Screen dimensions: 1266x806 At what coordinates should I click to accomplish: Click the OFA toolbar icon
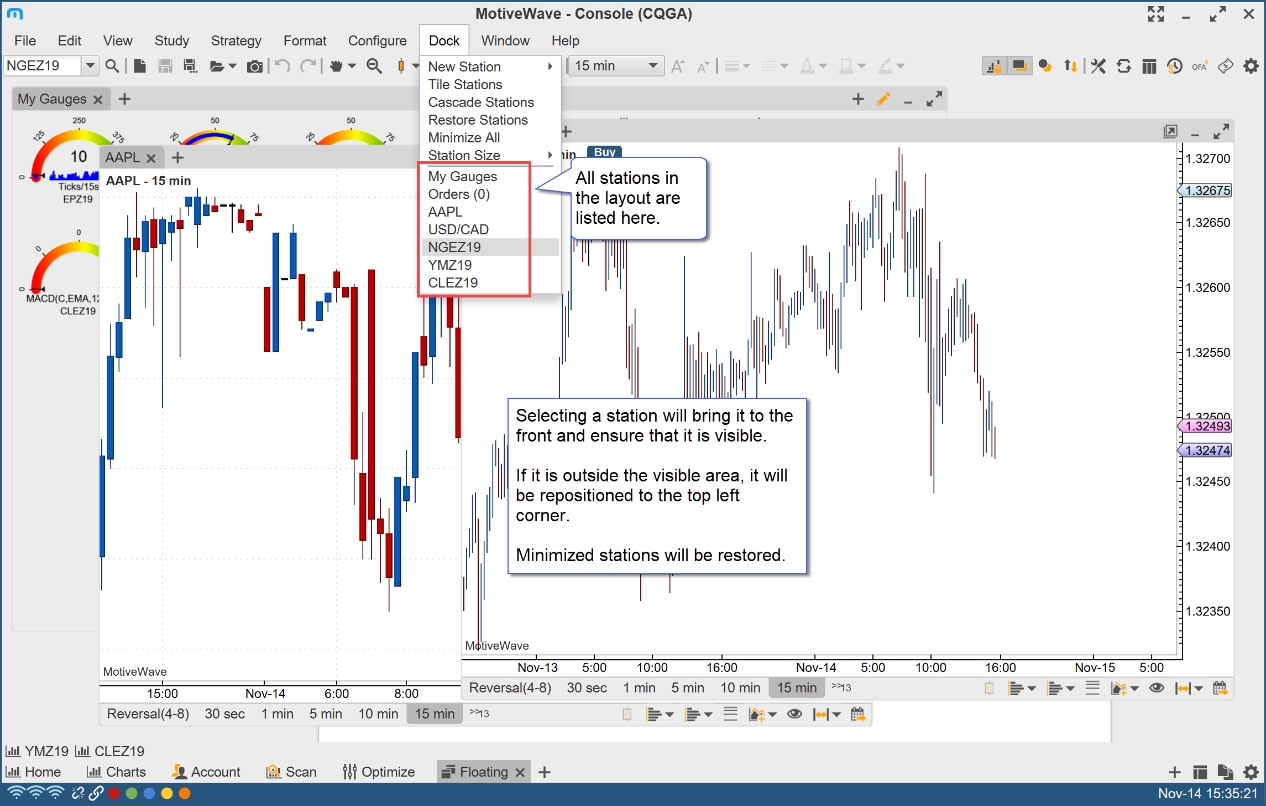pos(1200,66)
